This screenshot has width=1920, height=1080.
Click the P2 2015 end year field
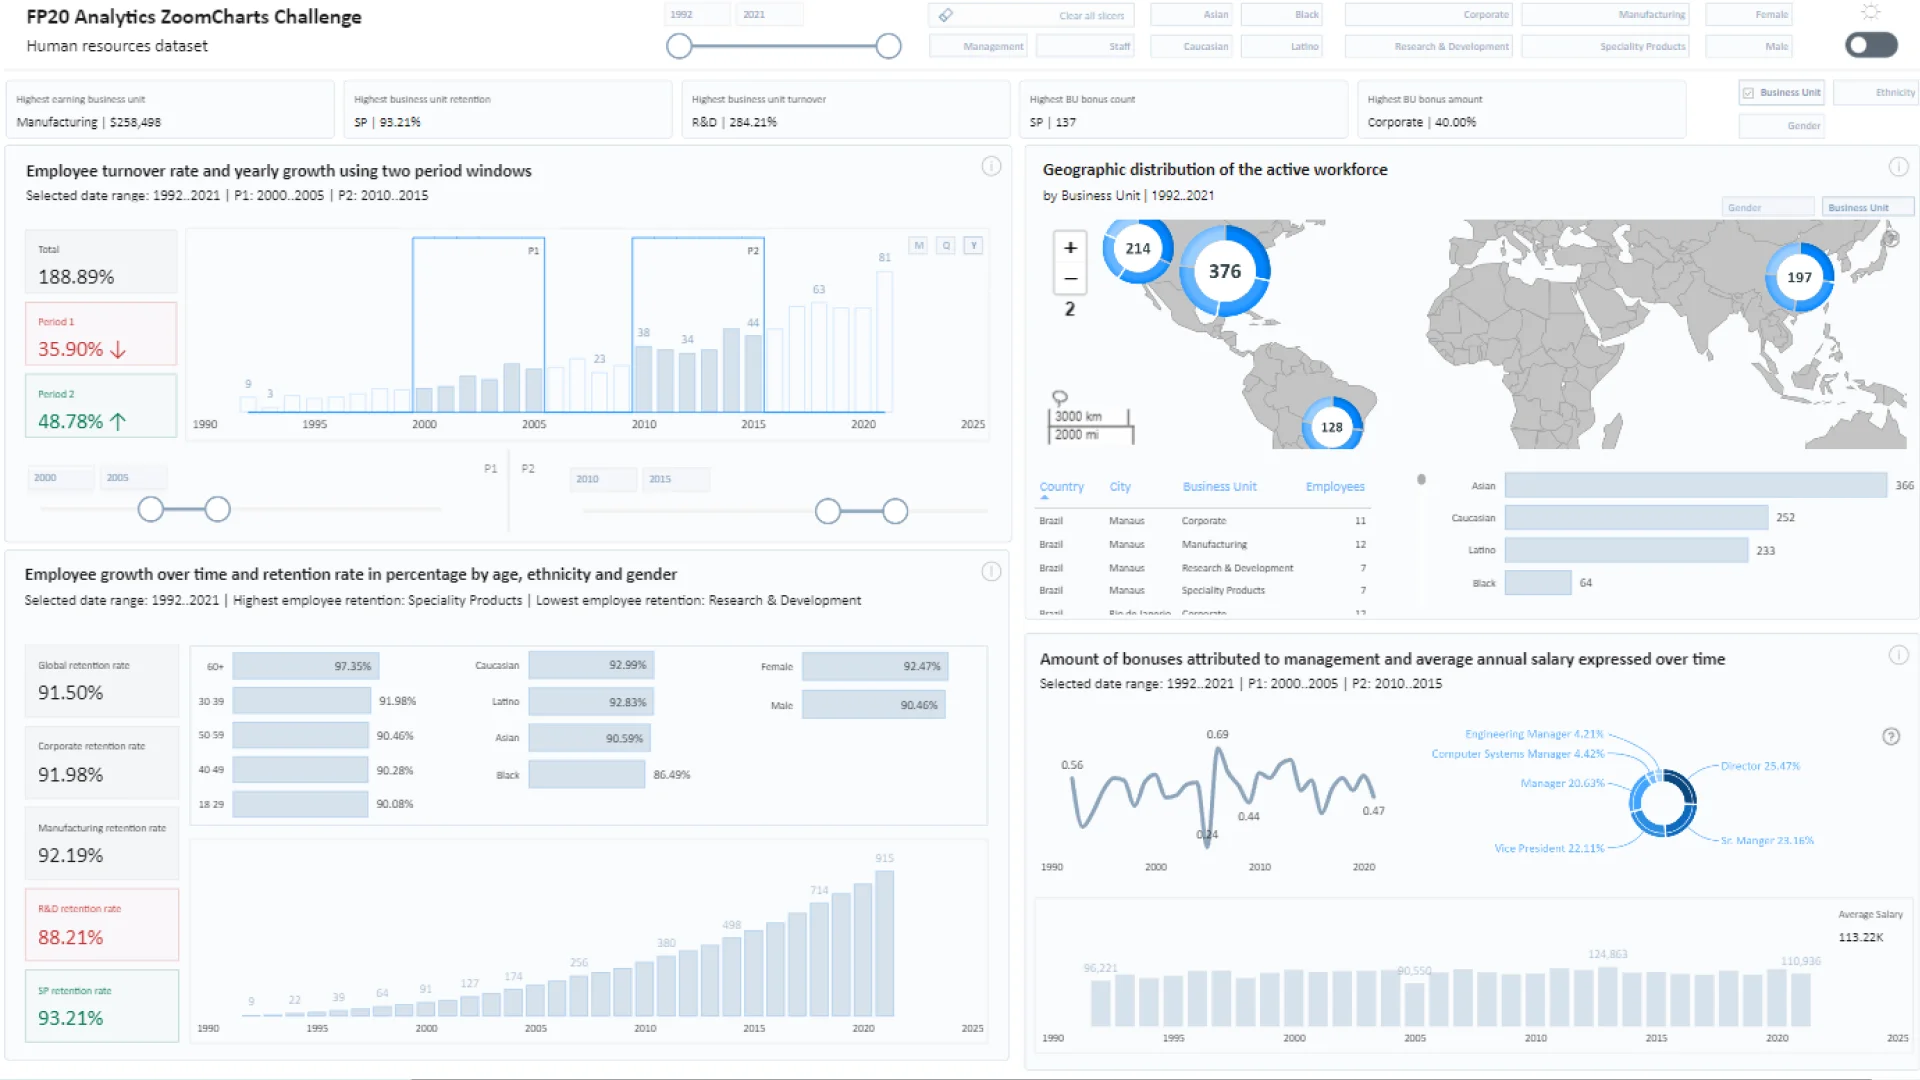click(x=675, y=479)
